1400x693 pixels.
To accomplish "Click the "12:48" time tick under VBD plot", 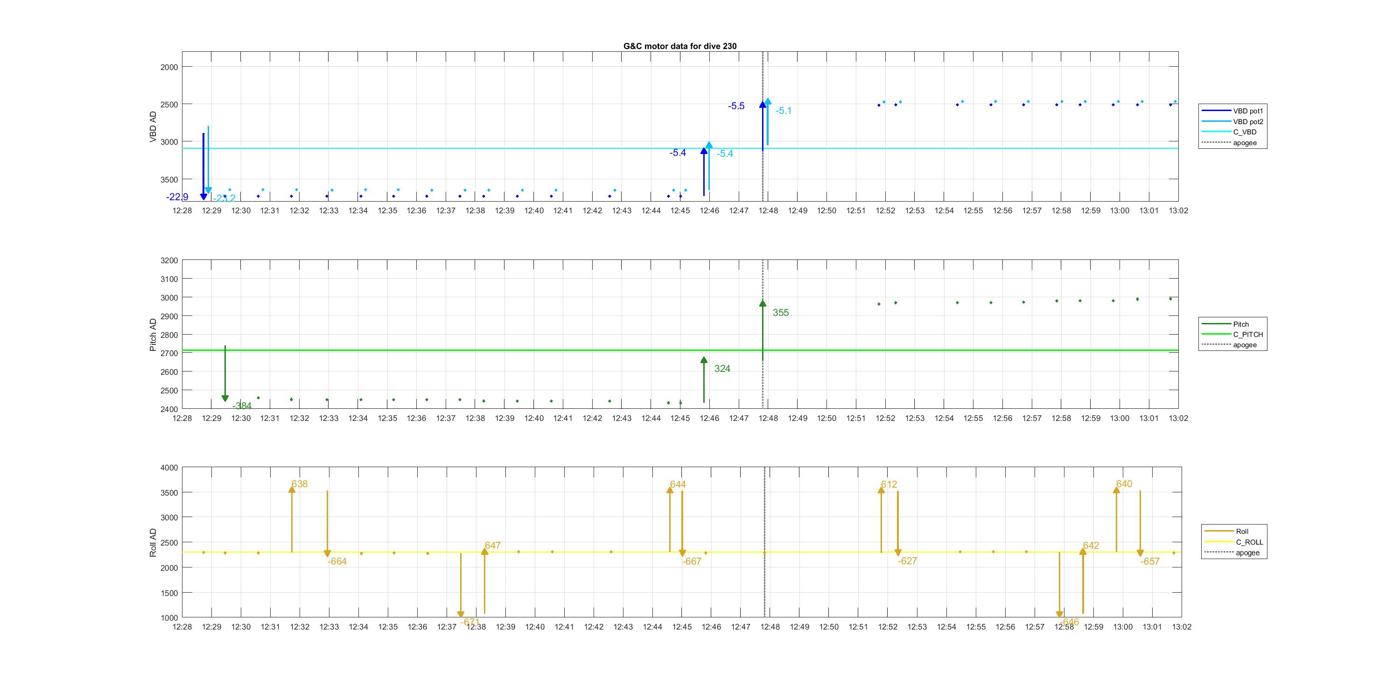I will point(768,211).
